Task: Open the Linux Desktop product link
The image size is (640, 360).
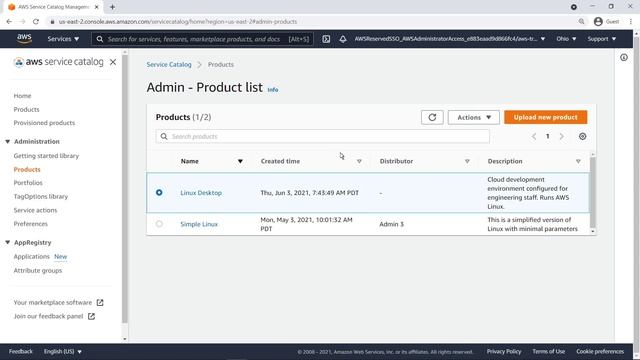Action: (201, 193)
